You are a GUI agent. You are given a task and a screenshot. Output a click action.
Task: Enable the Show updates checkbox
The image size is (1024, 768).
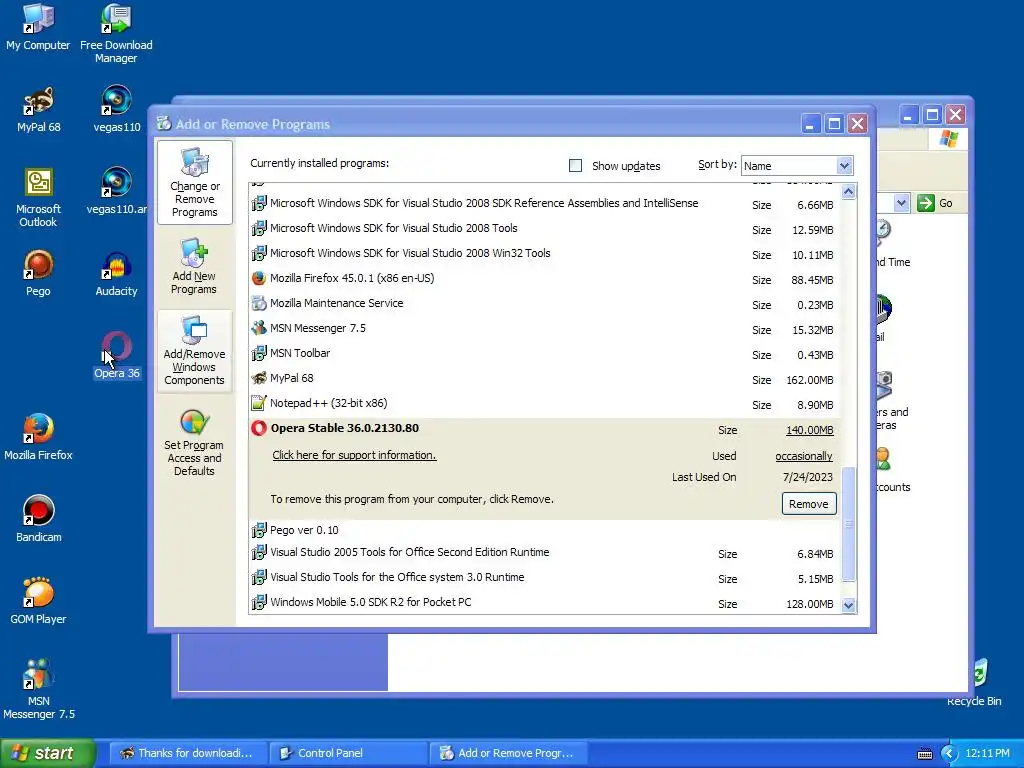coord(575,166)
